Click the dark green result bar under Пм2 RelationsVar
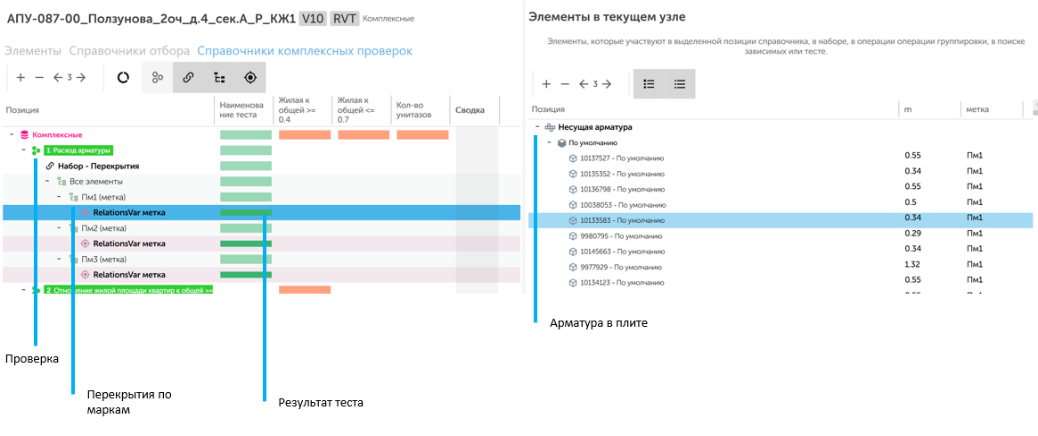Screen dimensions: 1038x436 pyautogui.click(x=246, y=243)
